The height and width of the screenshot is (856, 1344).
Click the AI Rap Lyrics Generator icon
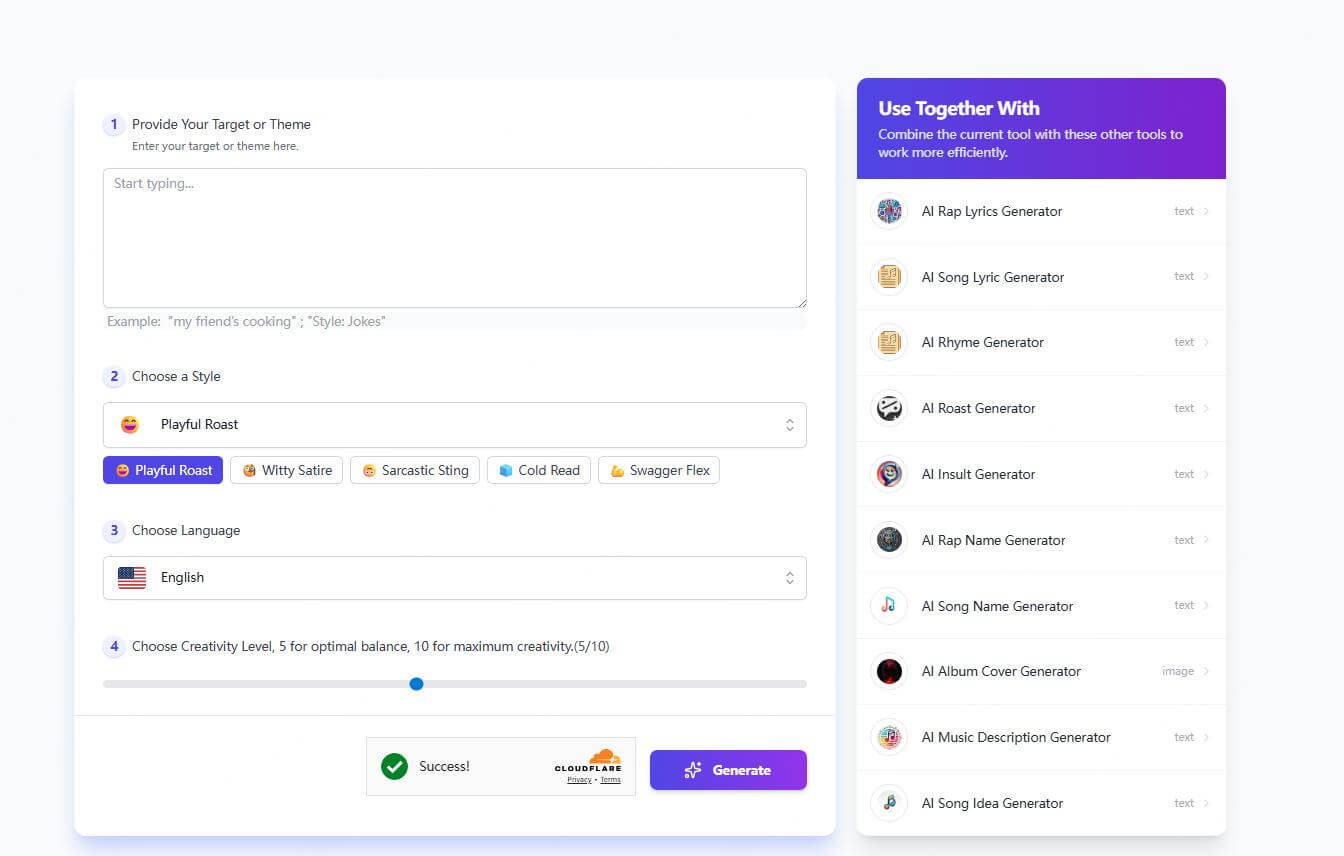coord(889,211)
